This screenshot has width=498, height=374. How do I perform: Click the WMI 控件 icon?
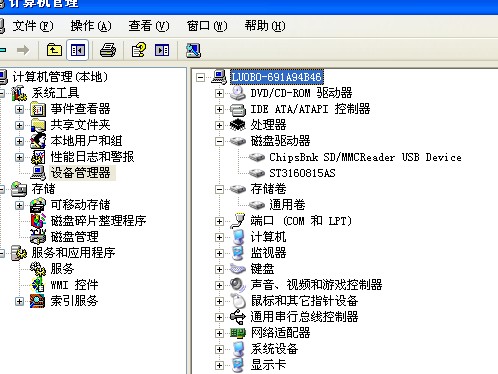[x=38, y=285]
